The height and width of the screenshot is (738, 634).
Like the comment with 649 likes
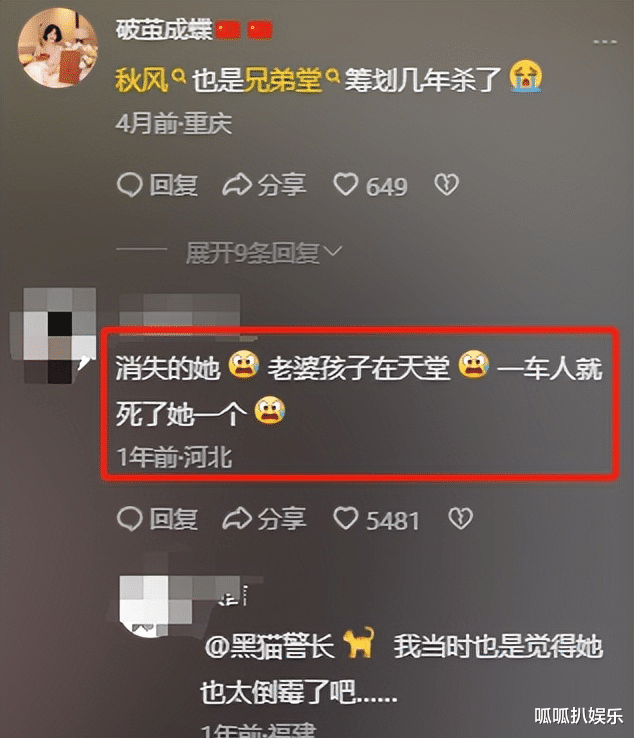pyautogui.click(x=370, y=185)
